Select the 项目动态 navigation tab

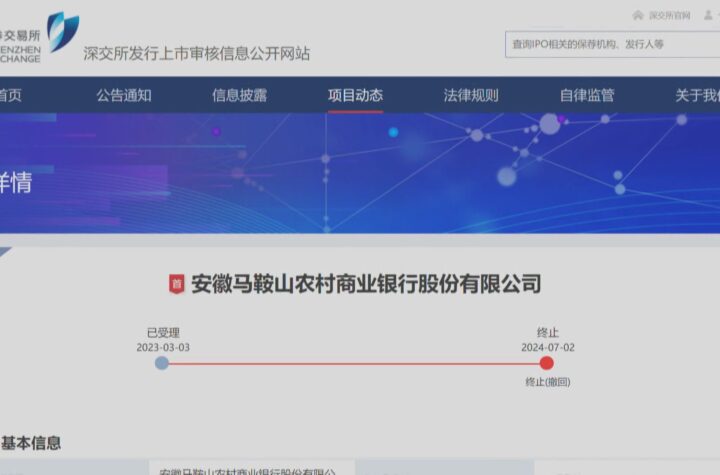pos(355,96)
